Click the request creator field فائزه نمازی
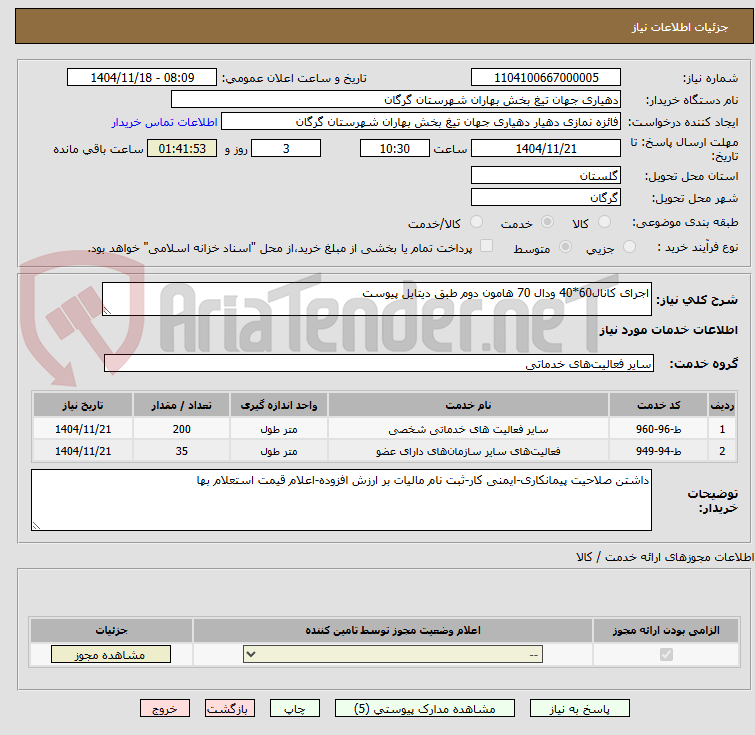This screenshot has width=755, height=735. 421,122
